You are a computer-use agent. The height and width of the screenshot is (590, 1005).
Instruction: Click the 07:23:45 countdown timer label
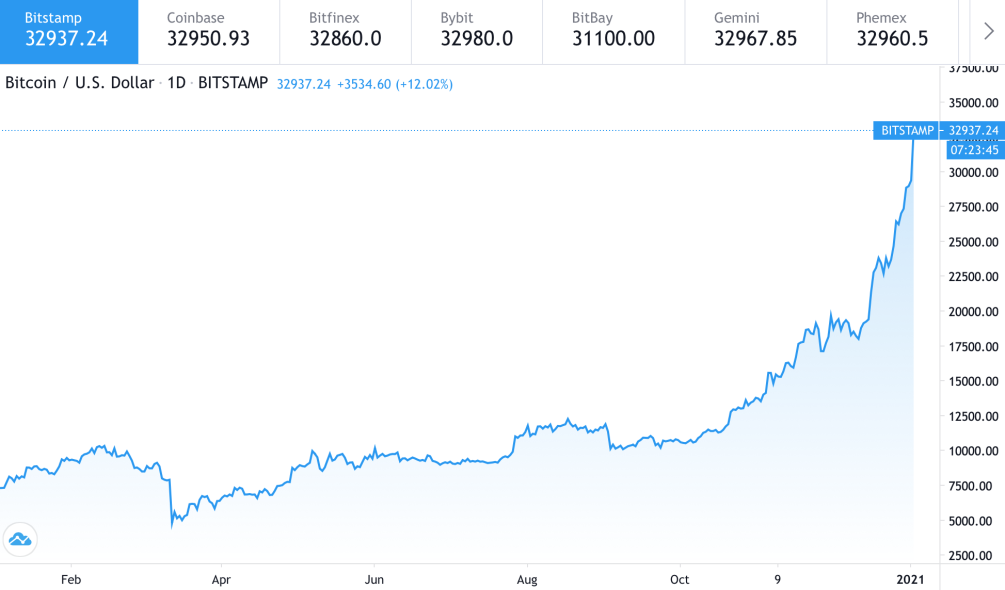974,150
